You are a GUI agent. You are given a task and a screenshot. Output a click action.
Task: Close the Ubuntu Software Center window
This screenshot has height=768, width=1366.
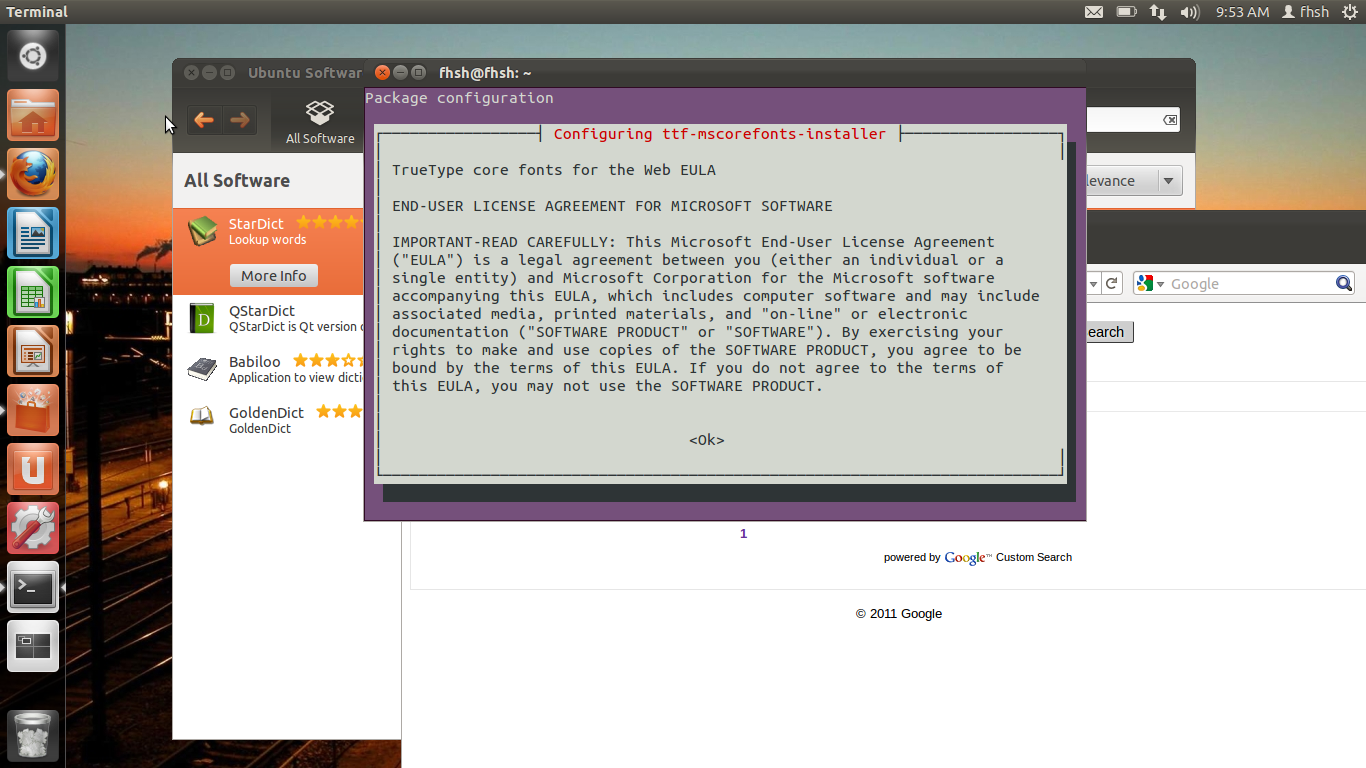coord(191,73)
